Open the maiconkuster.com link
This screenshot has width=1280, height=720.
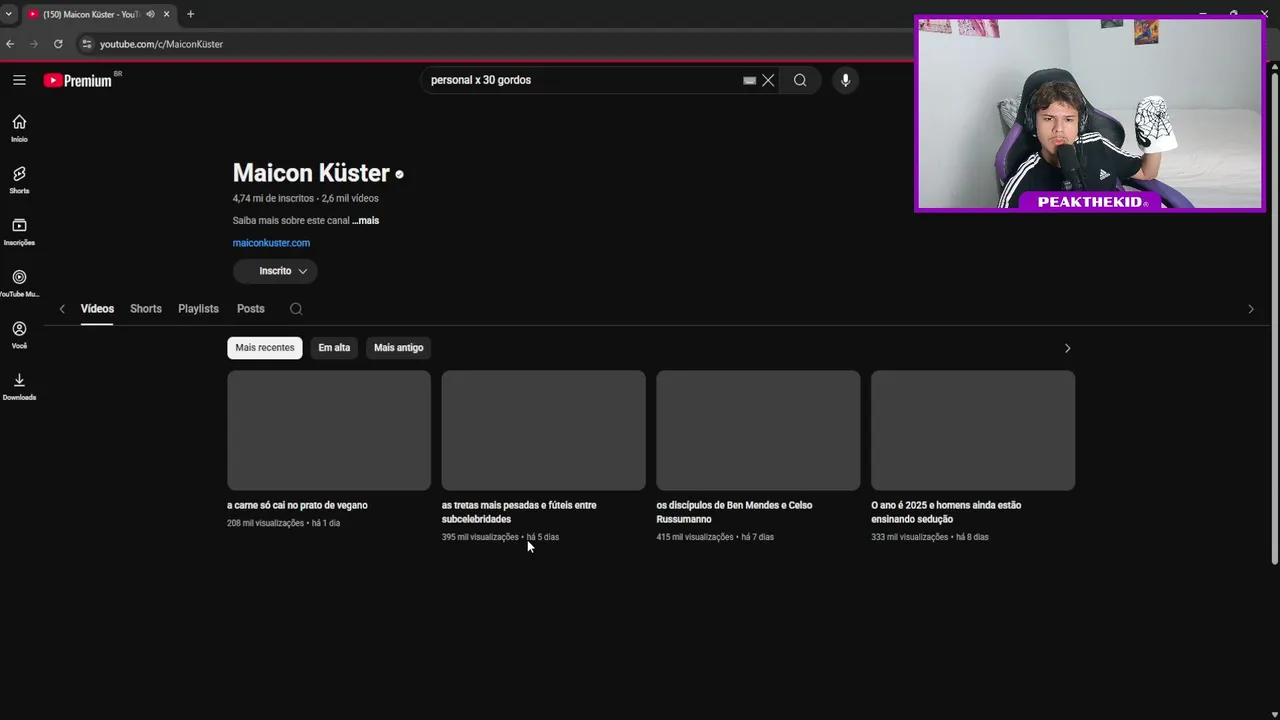pyautogui.click(x=271, y=243)
